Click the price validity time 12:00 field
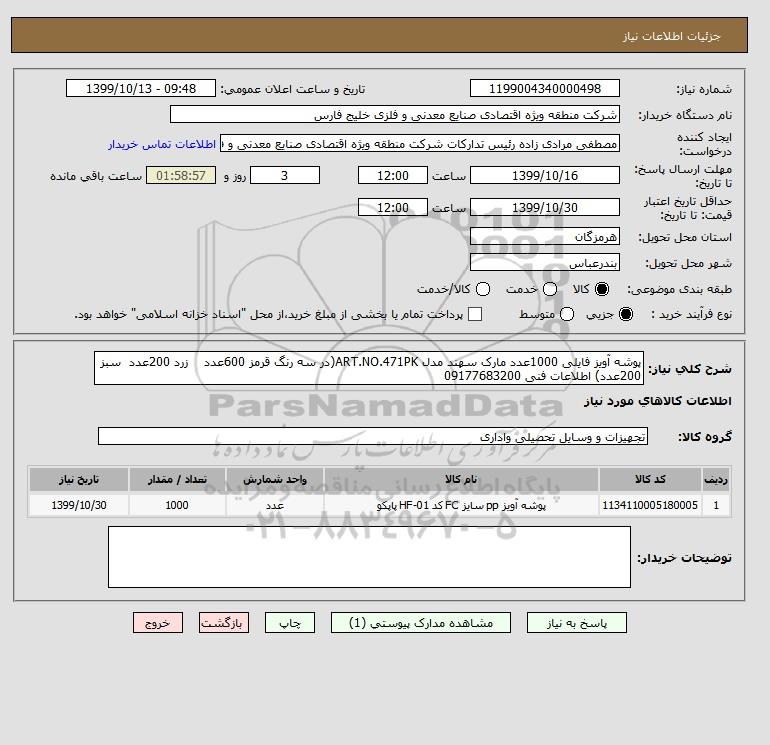Viewport: 770px width, 745px height. coord(393,207)
